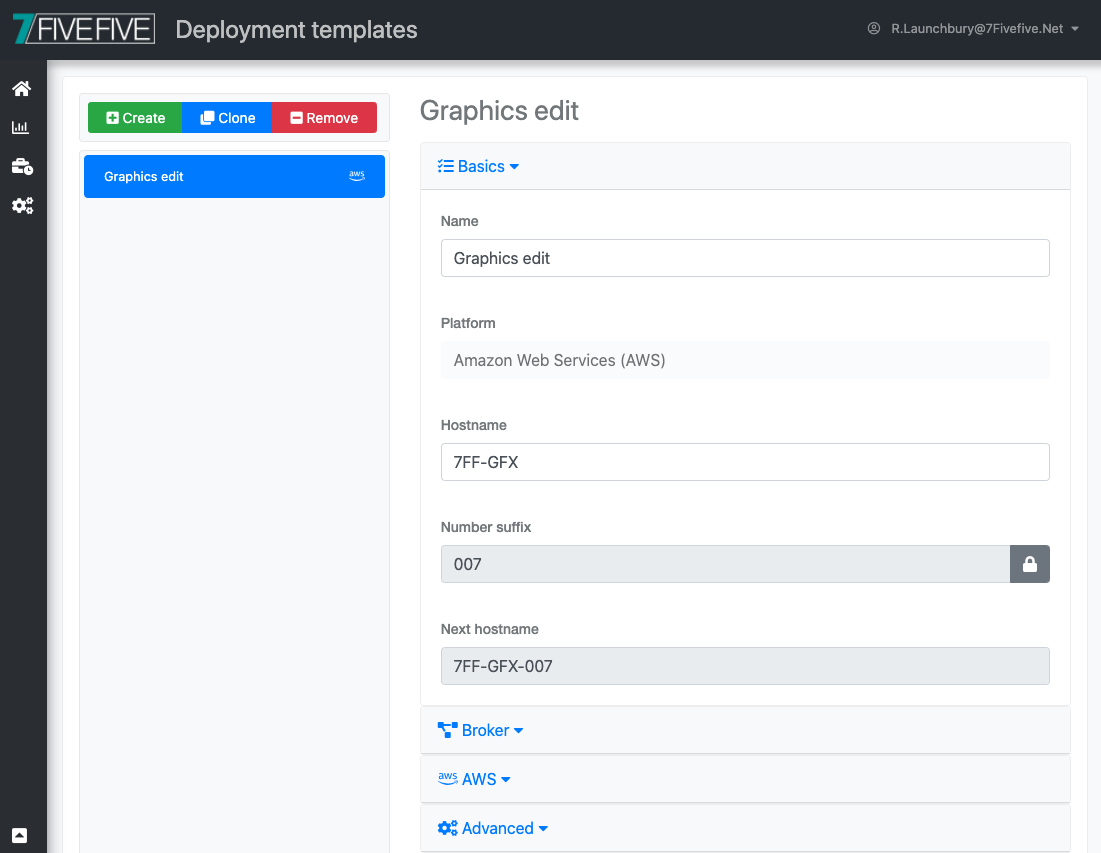Open the Home page from sidebar
Viewport: 1101px width, 853px height.
point(22,88)
